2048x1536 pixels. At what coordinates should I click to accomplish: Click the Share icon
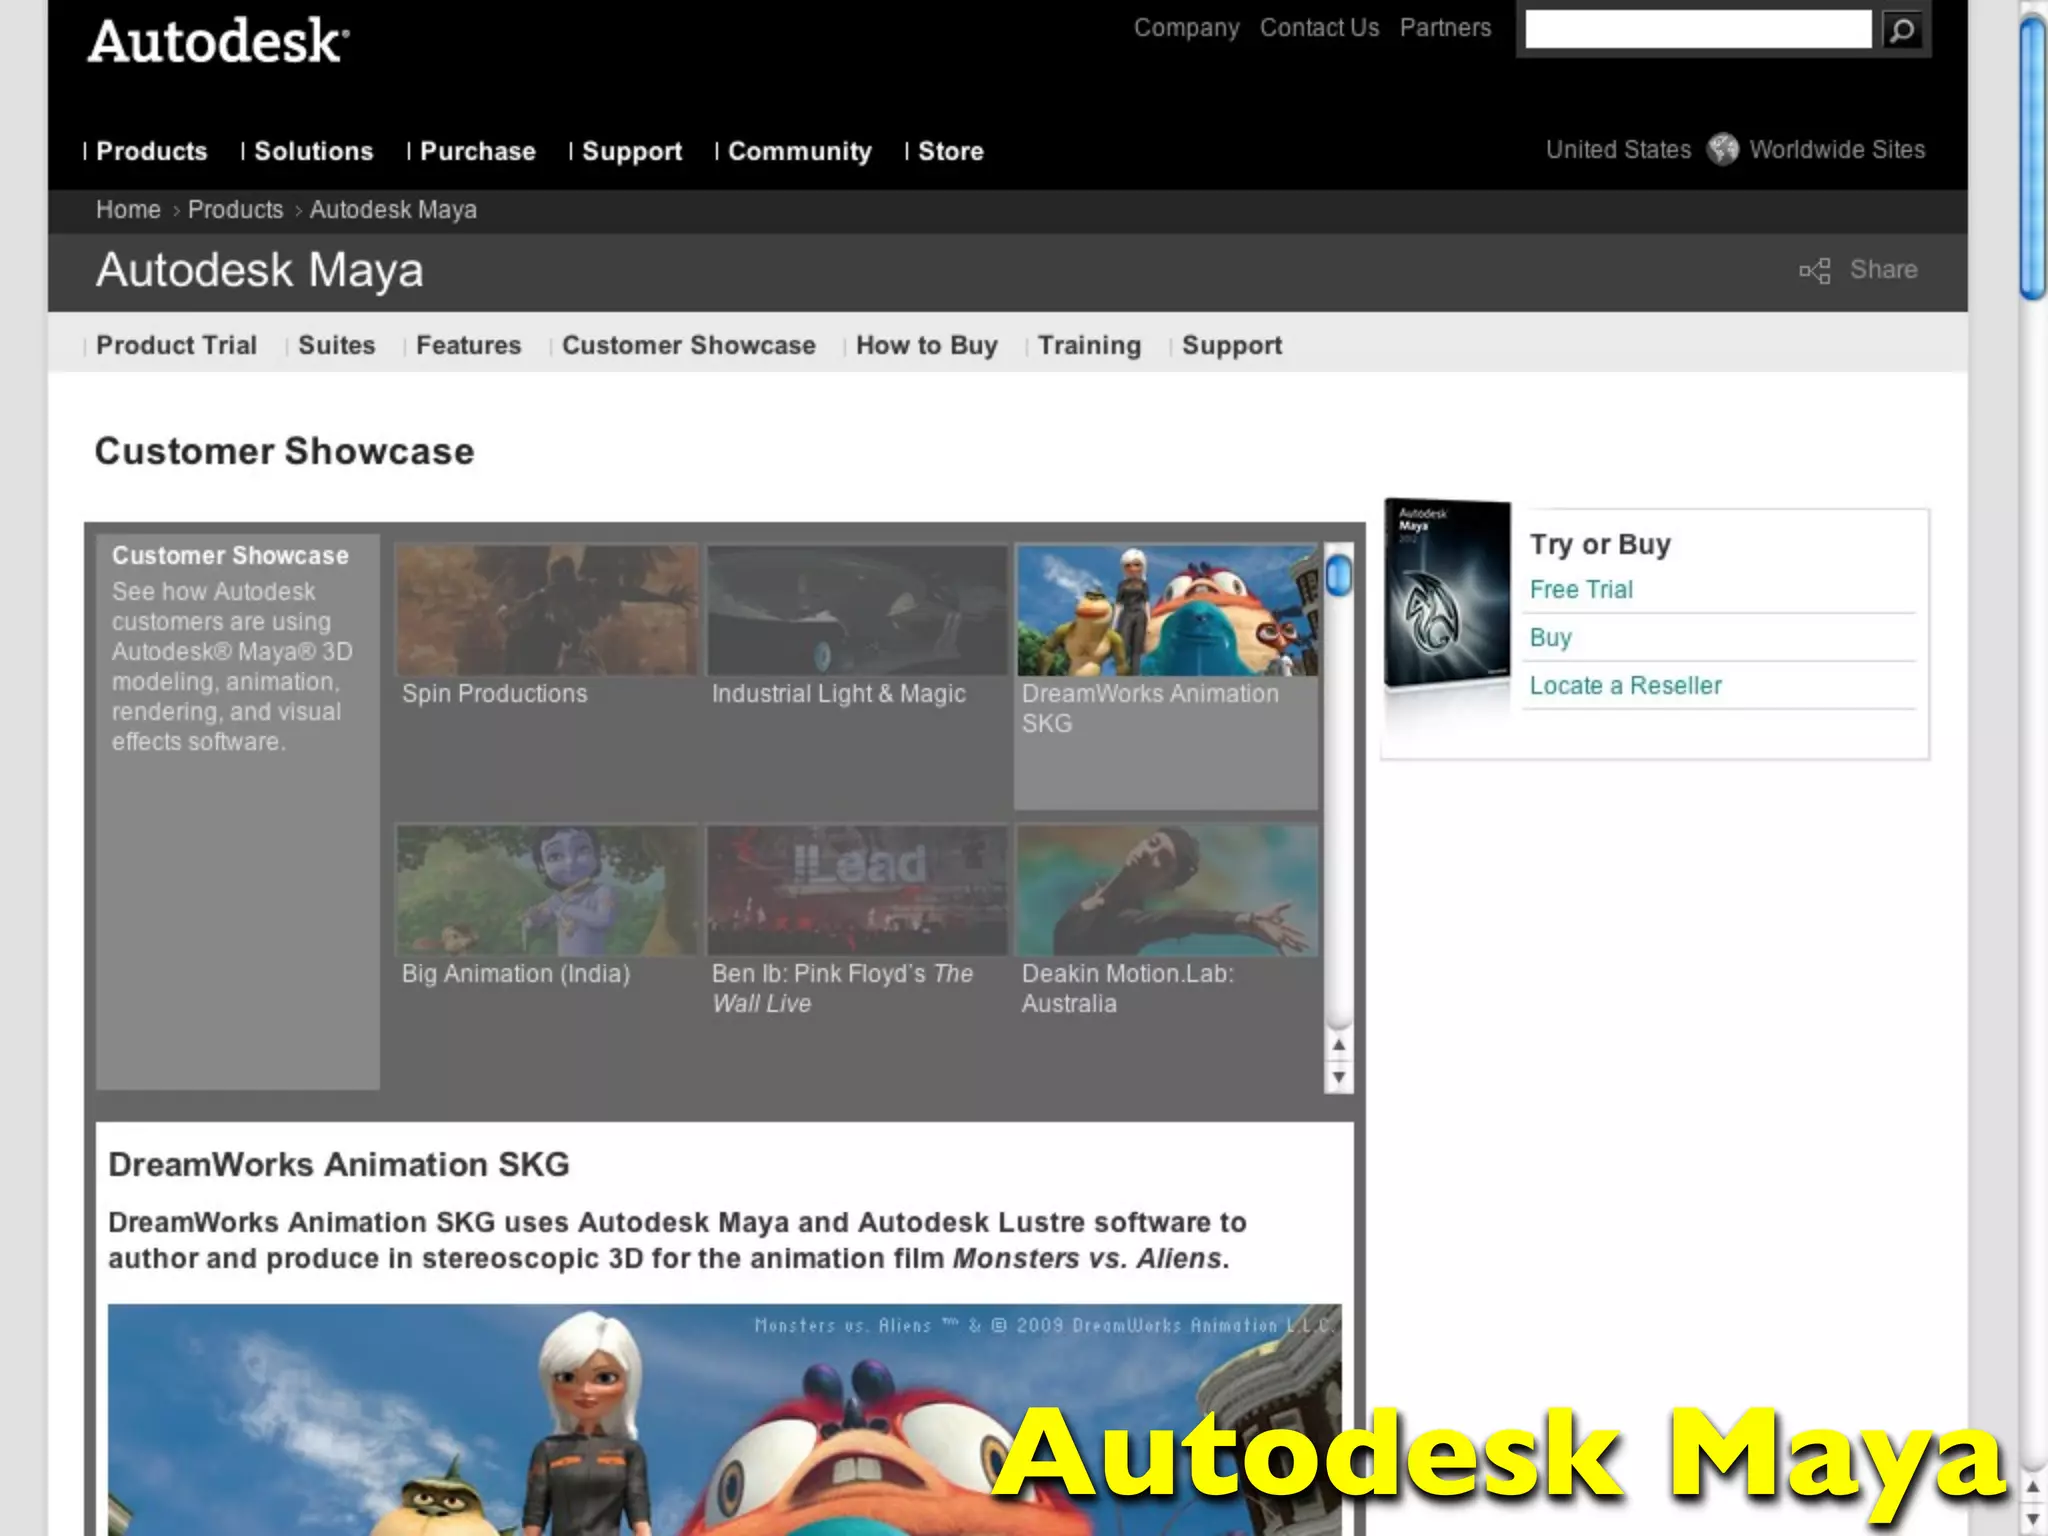[1815, 270]
